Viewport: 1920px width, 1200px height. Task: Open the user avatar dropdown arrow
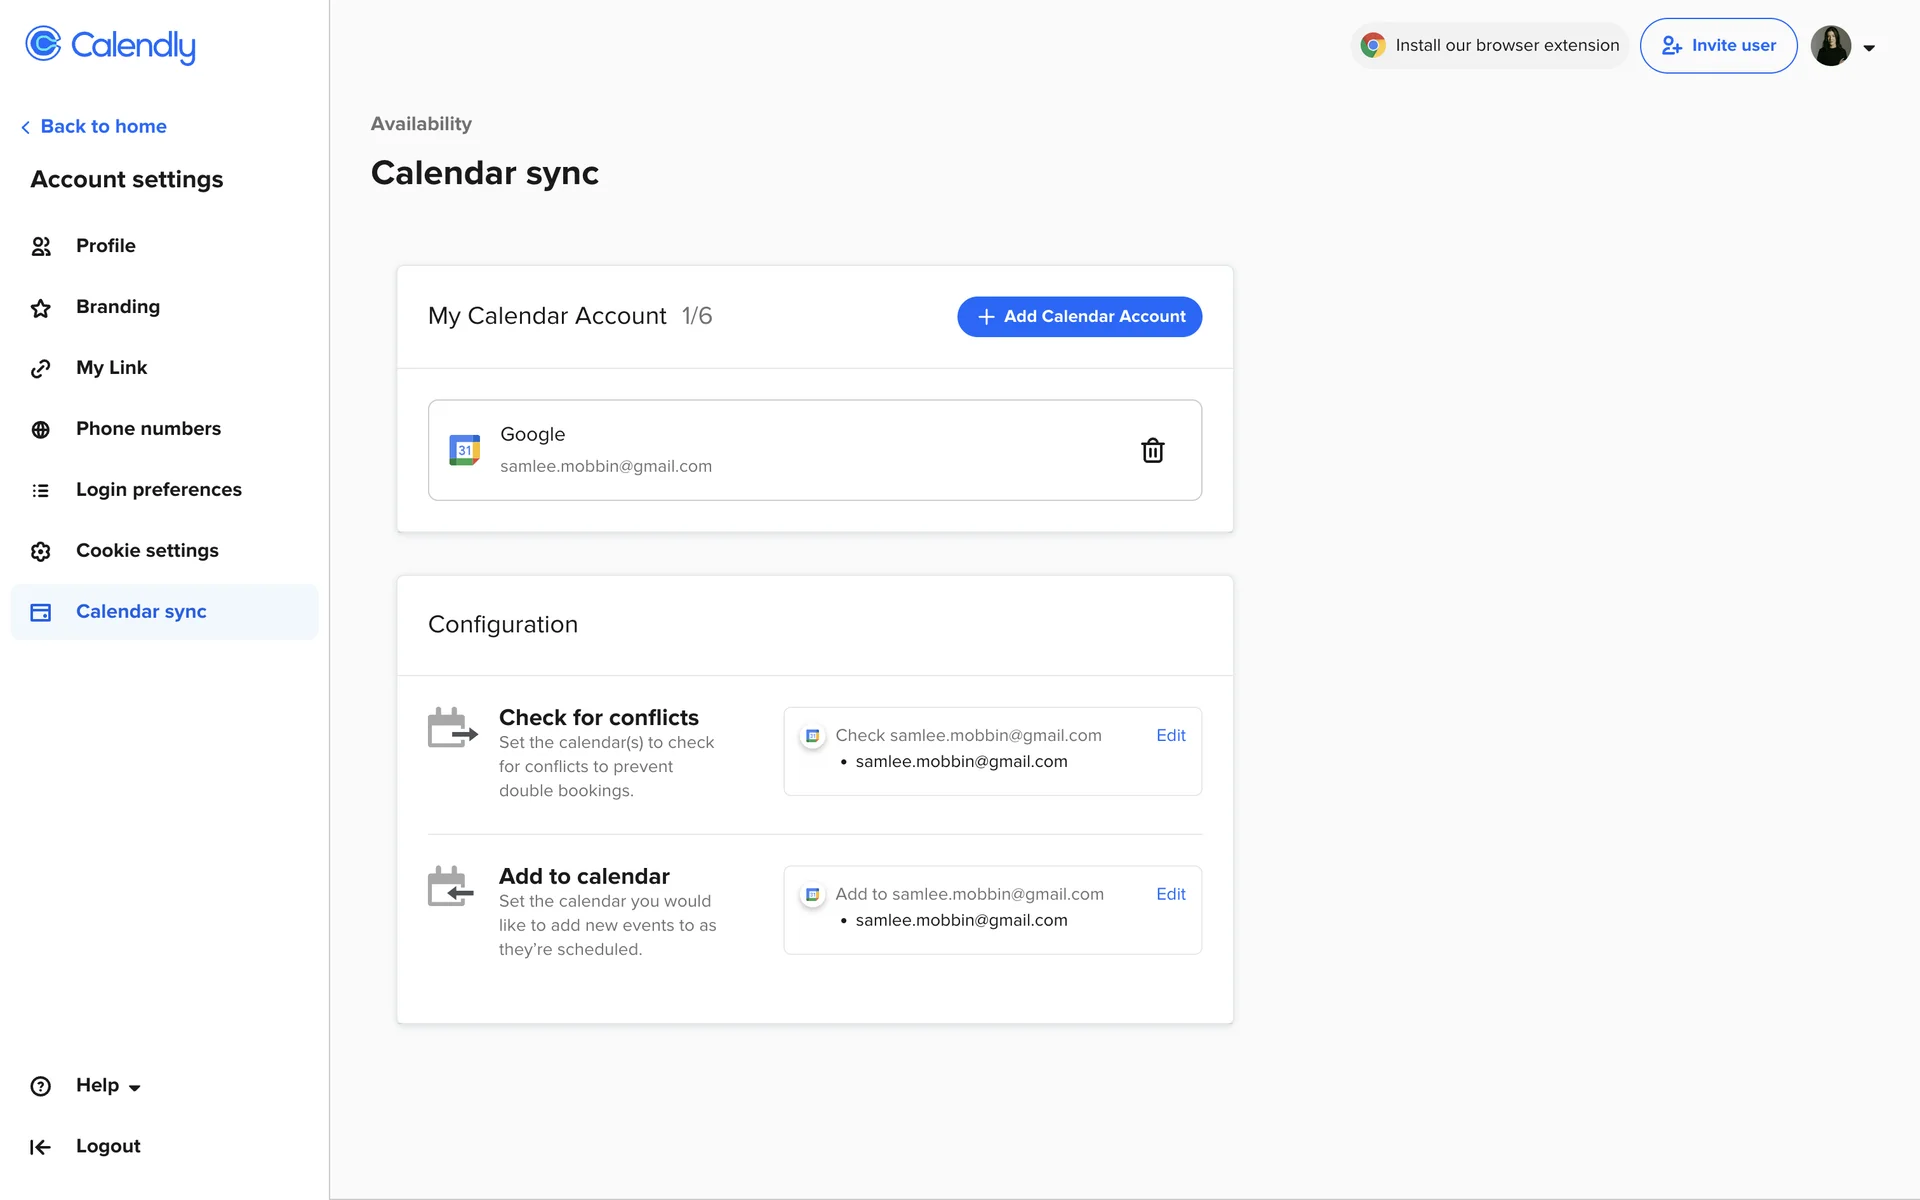point(1868,47)
